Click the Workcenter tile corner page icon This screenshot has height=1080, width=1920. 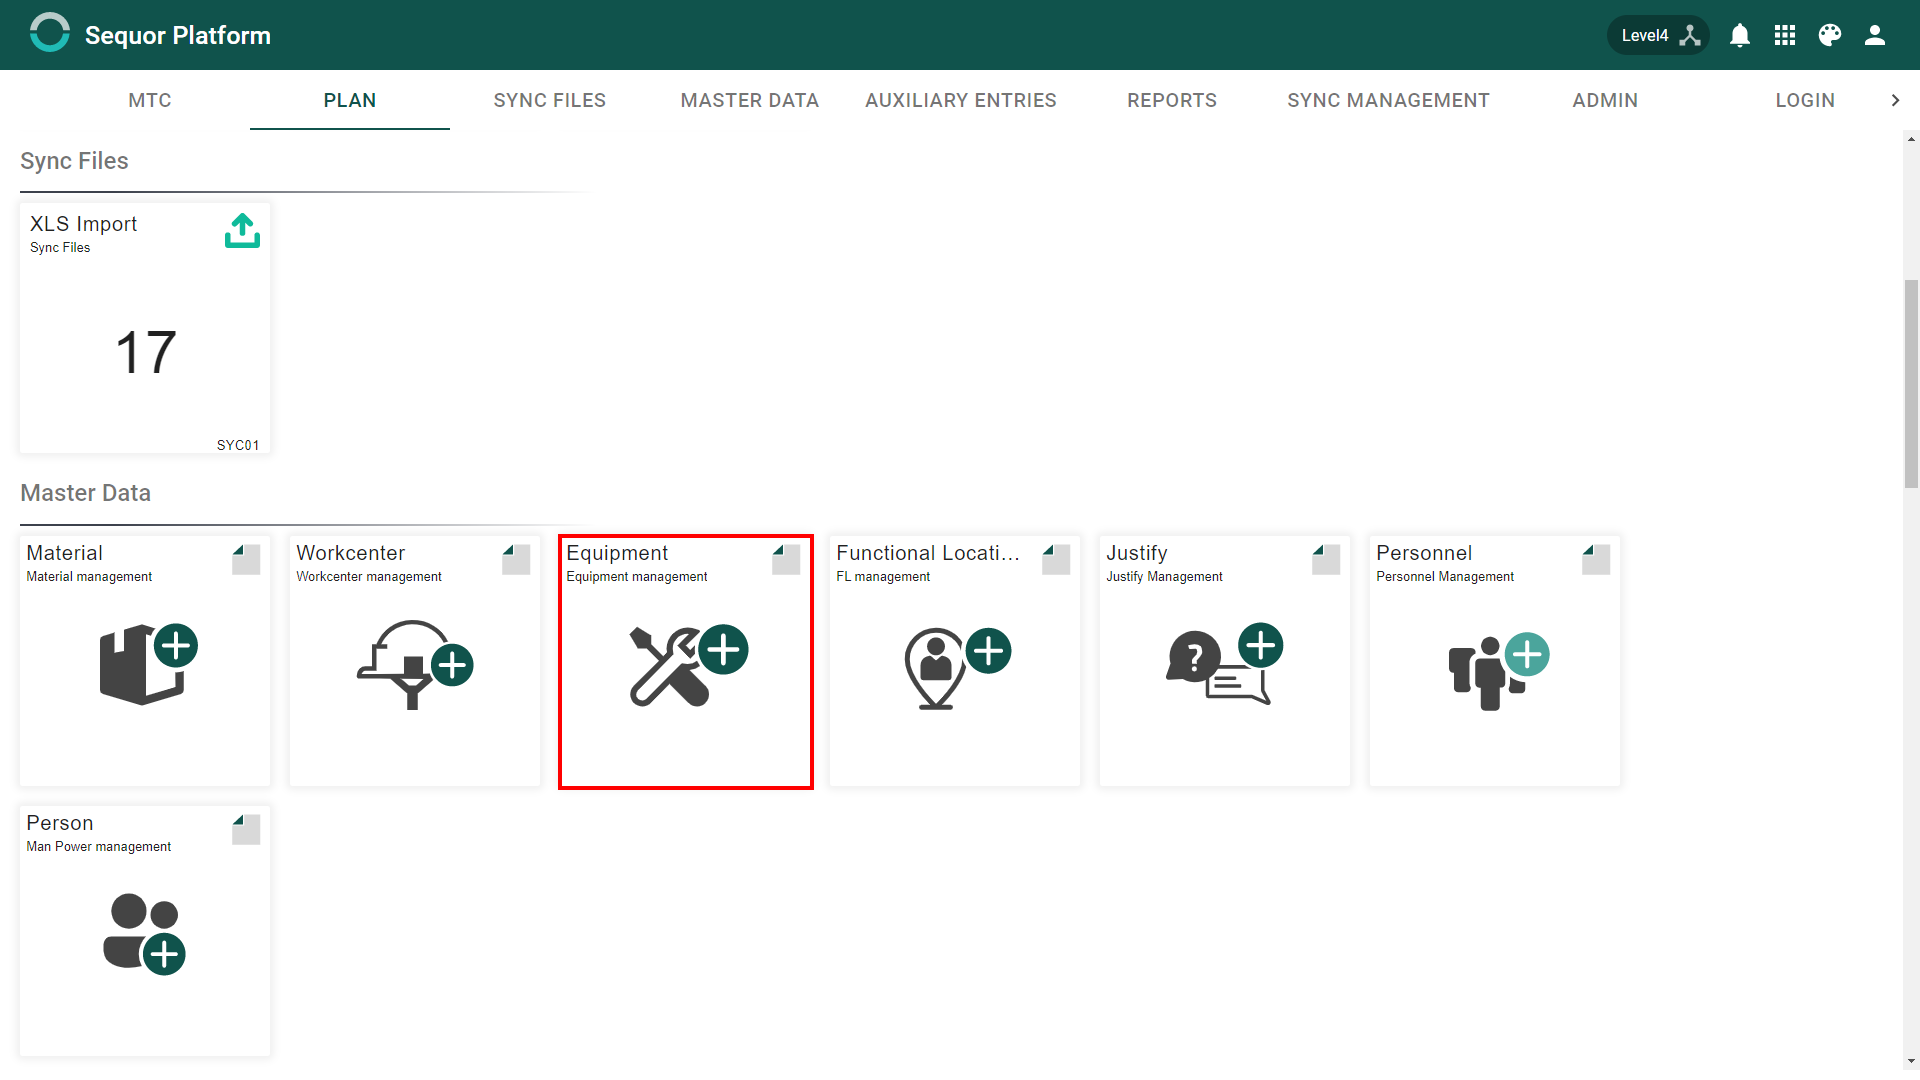click(x=516, y=559)
